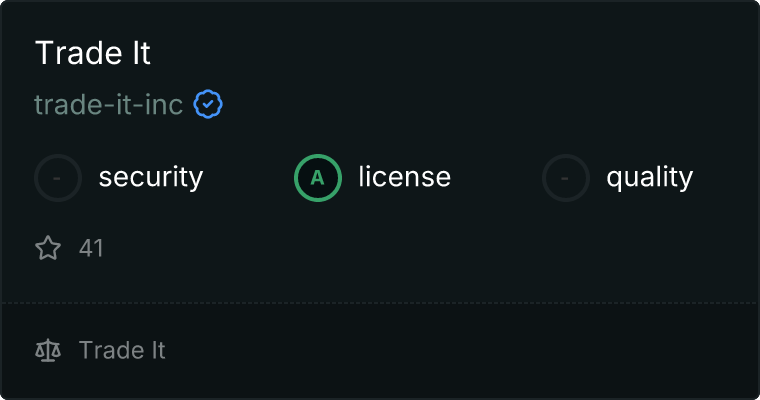Click the scales license icon

point(48,350)
